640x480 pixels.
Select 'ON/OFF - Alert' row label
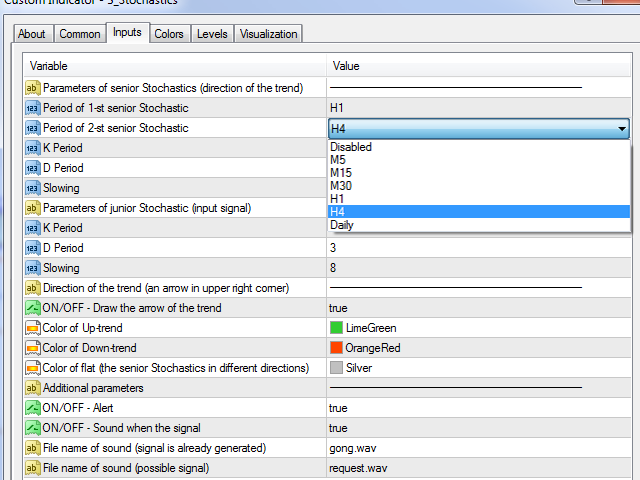click(x=78, y=408)
